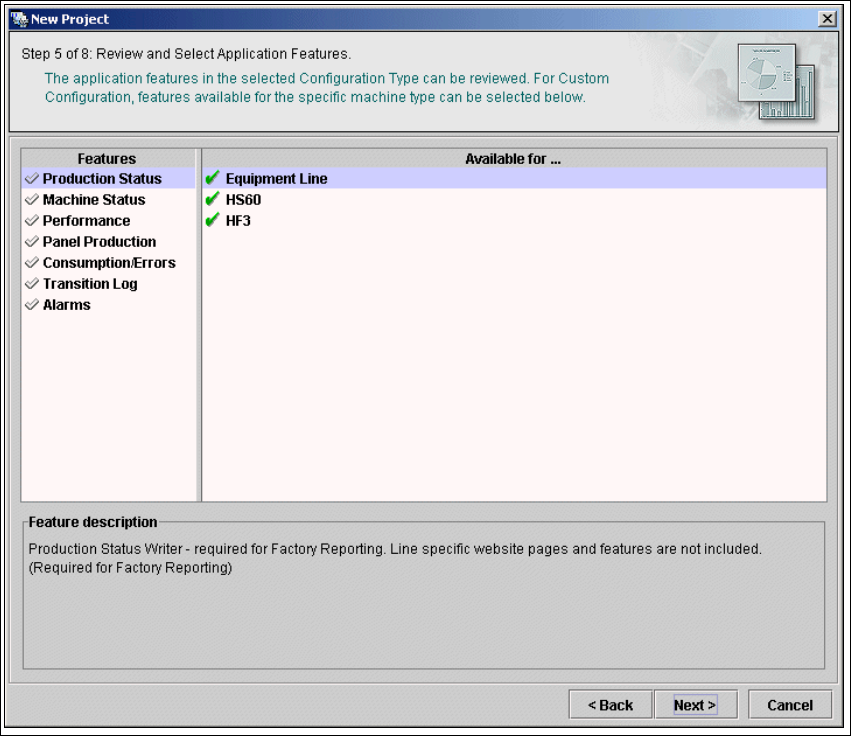The height and width of the screenshot is (736, 851).
Task: Click the checkmark icon beside Alarms
Action: (x=32, y=304)
